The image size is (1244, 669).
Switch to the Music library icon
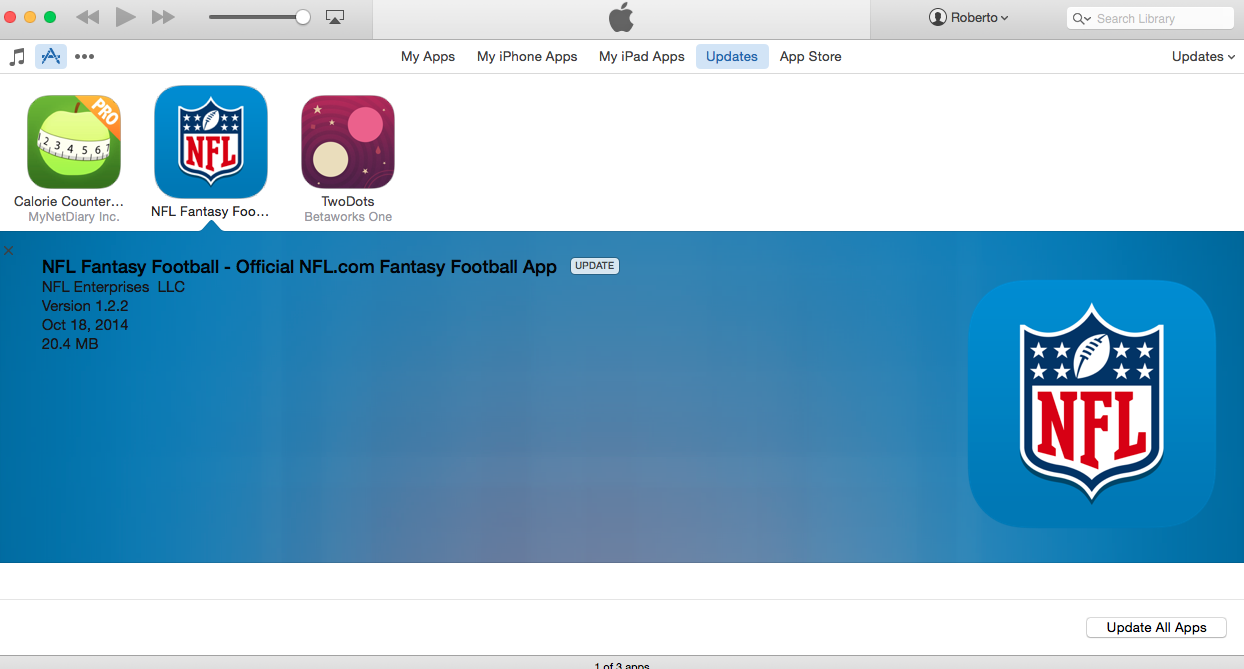pos(17,56)
